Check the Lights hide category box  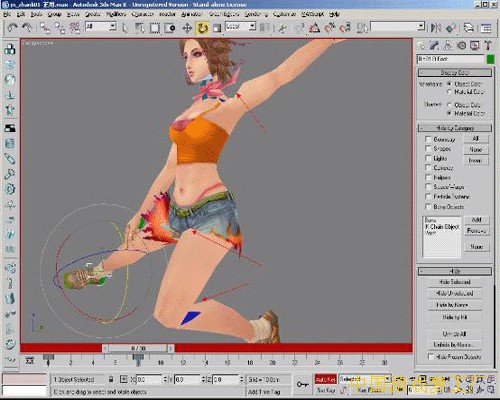coord(428,158)
